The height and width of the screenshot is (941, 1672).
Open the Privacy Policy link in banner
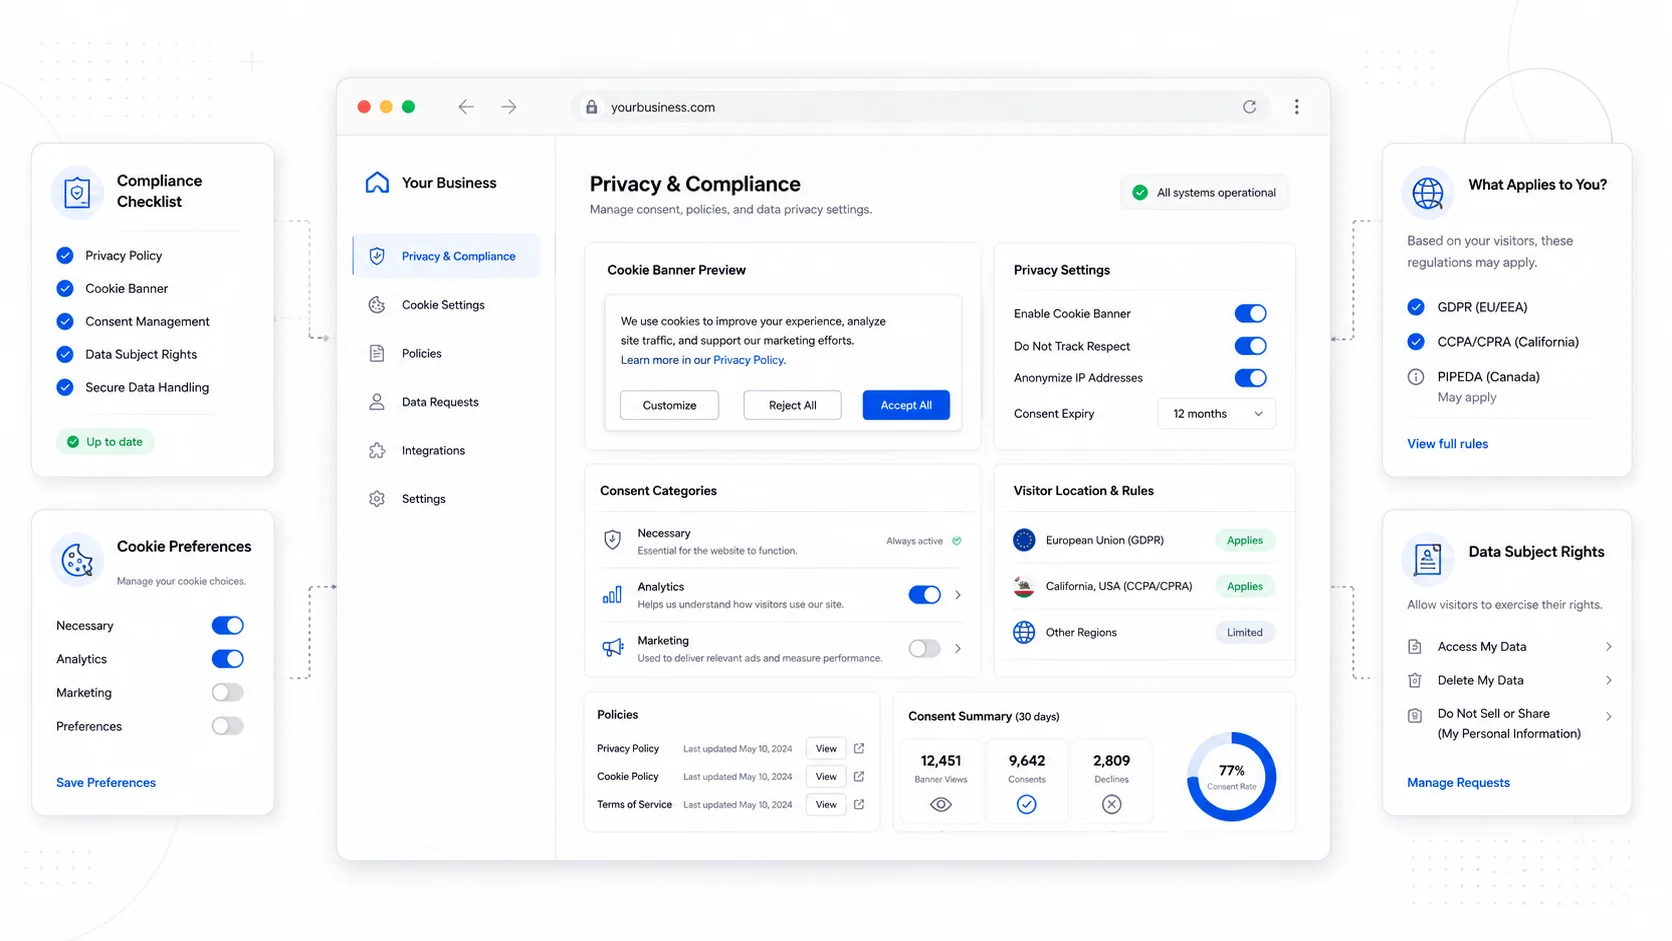(x=749, y=360)
